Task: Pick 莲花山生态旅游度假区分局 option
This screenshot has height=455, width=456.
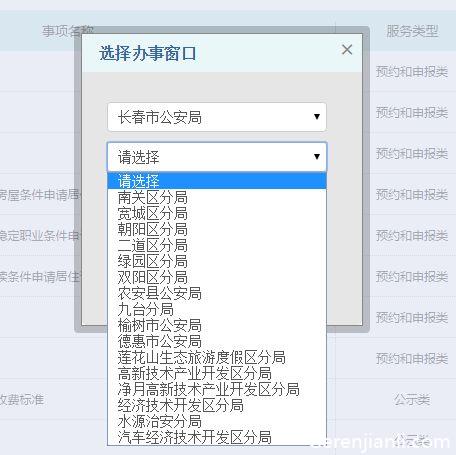Action: coord(217,357)
